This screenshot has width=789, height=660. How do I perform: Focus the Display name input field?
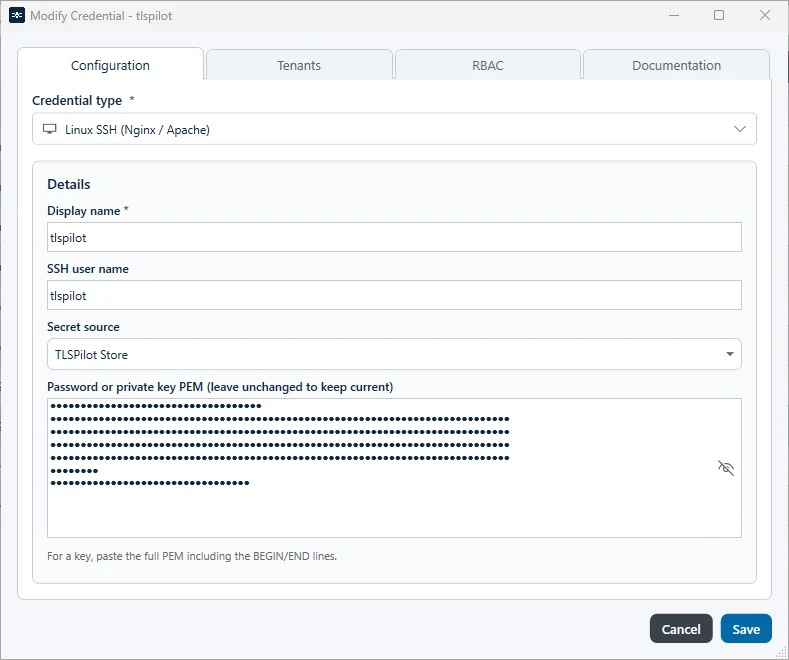point(394,237)
